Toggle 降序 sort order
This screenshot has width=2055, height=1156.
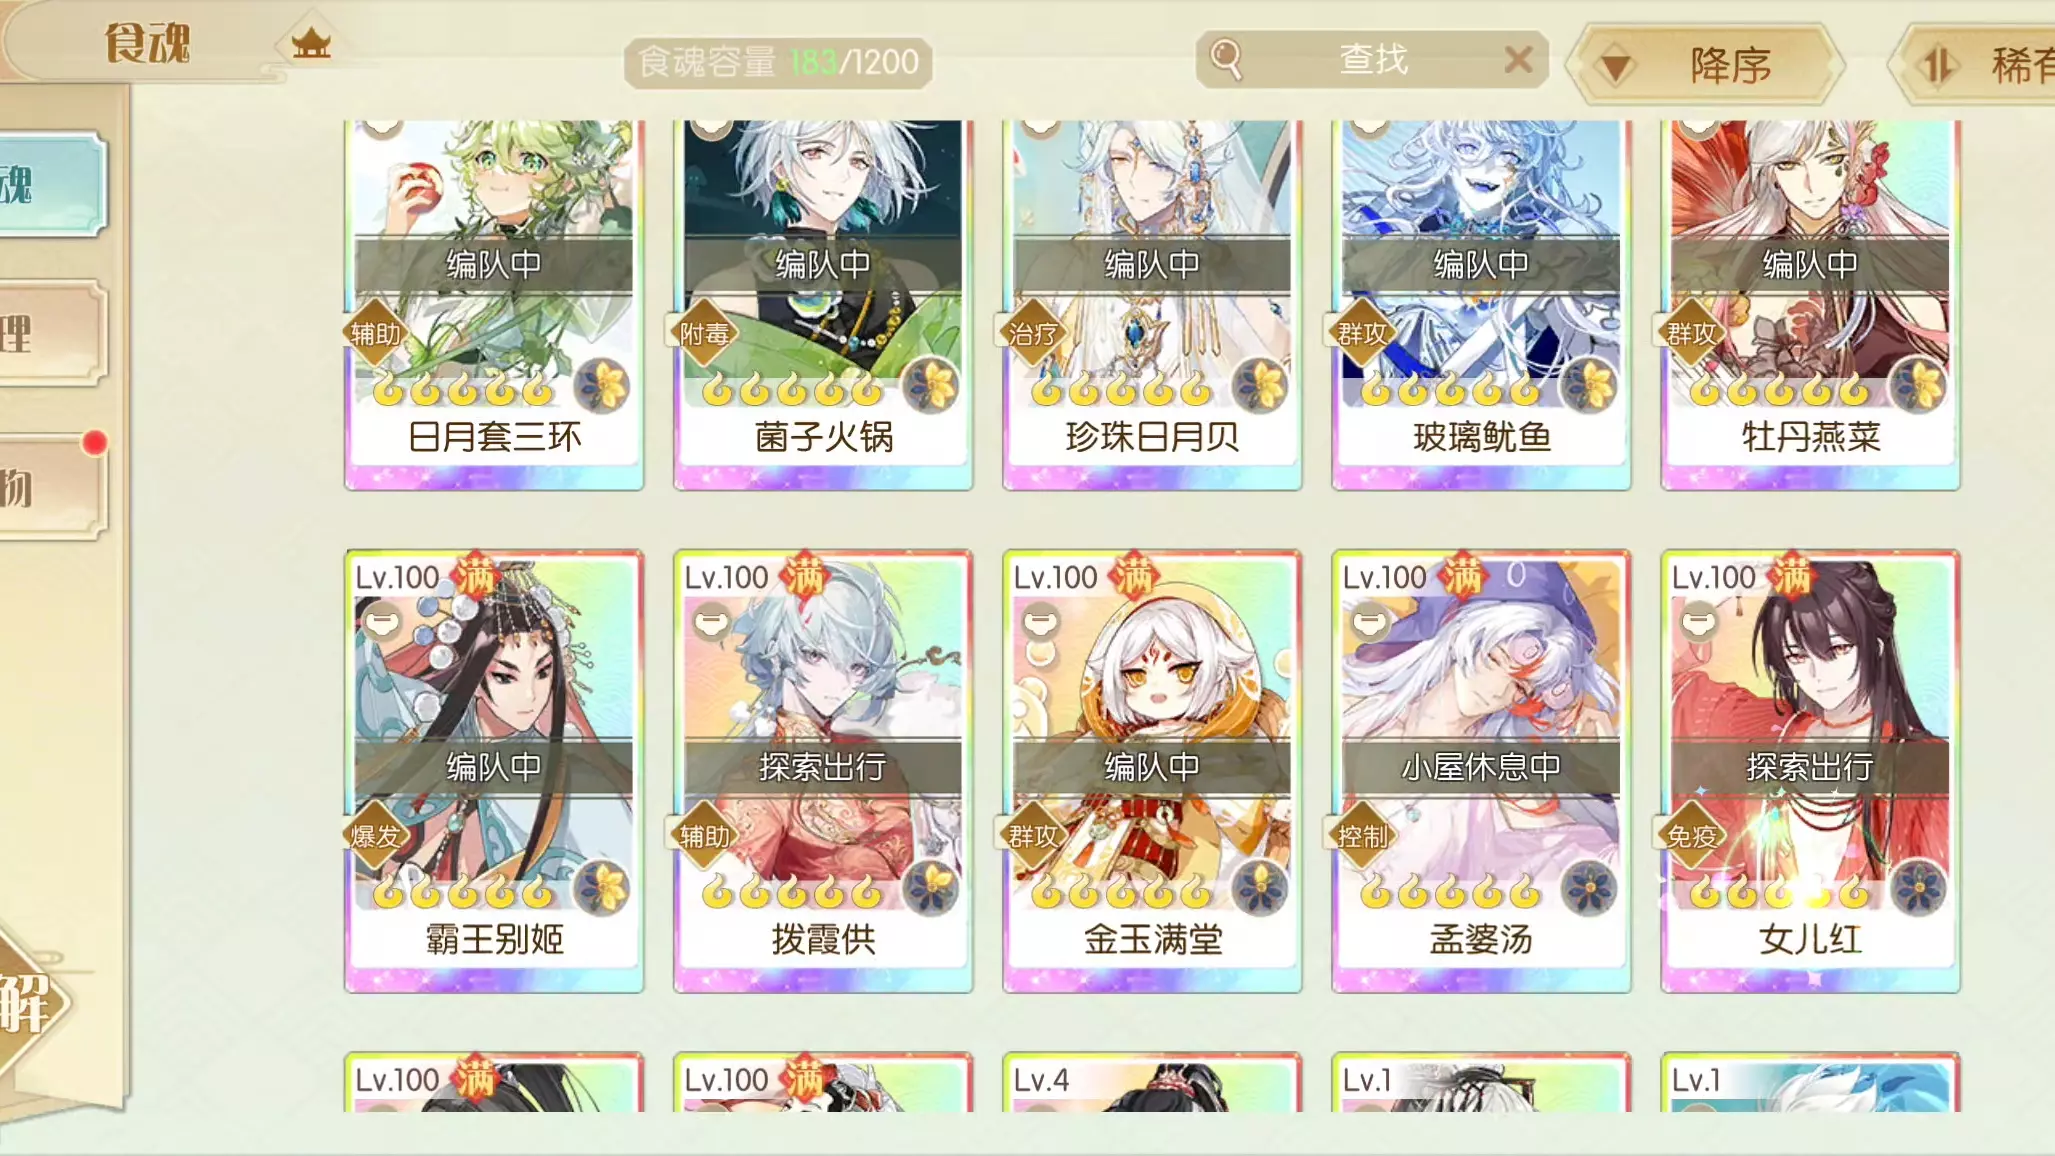pyautogui.click(x=1706, y=65)
